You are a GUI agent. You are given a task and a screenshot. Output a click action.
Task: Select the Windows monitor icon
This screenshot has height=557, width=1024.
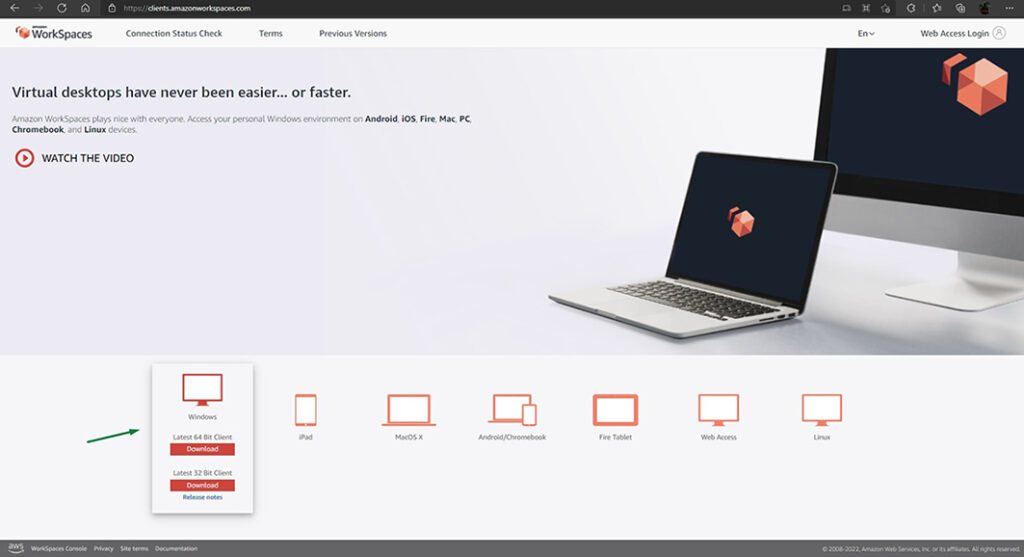click(202, 390)
